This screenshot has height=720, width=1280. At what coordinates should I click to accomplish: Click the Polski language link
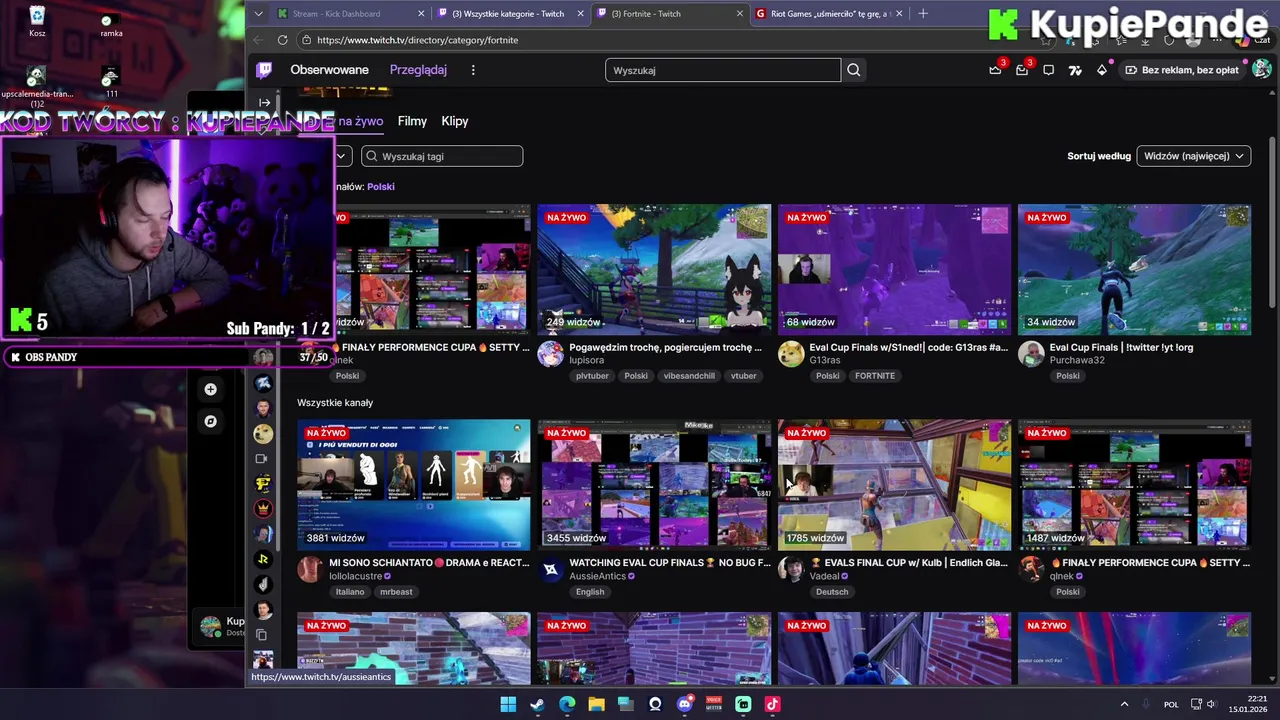coord(381,187)
